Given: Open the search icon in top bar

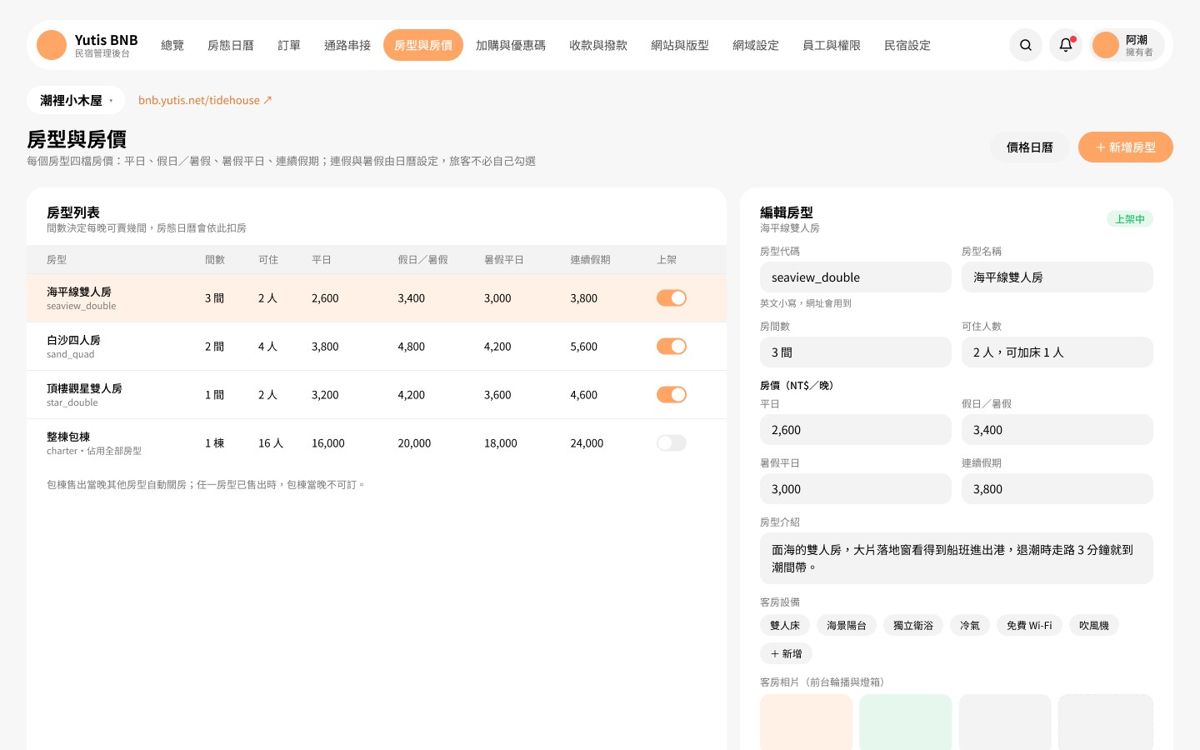Looking at the screenshot, I should pyautogui.click(x=1025, y=45).
